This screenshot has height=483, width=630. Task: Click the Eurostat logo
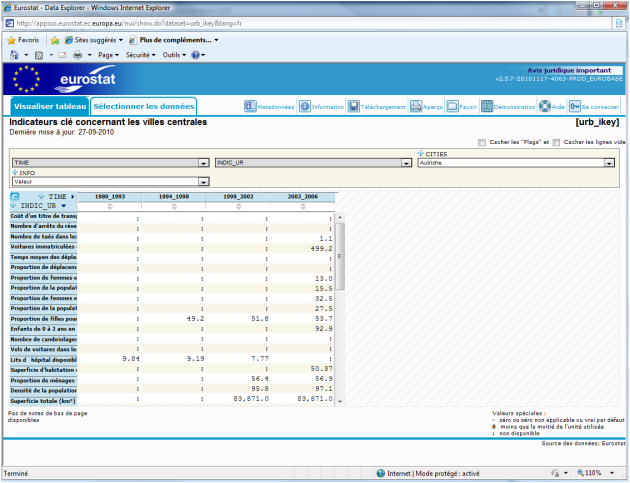pos(87,79)
